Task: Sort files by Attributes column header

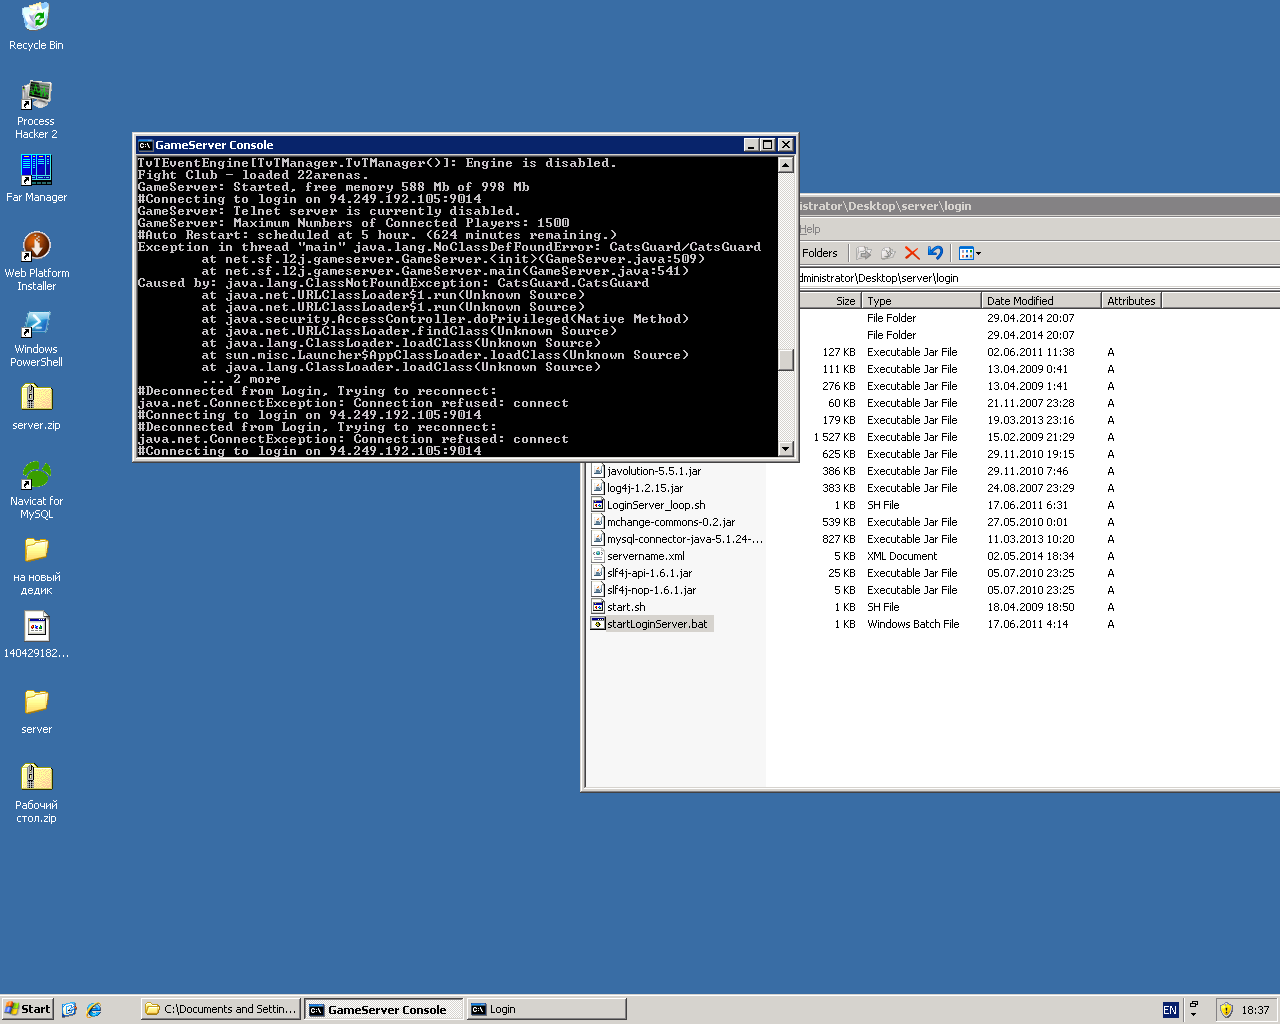Action: point(1131,300)
